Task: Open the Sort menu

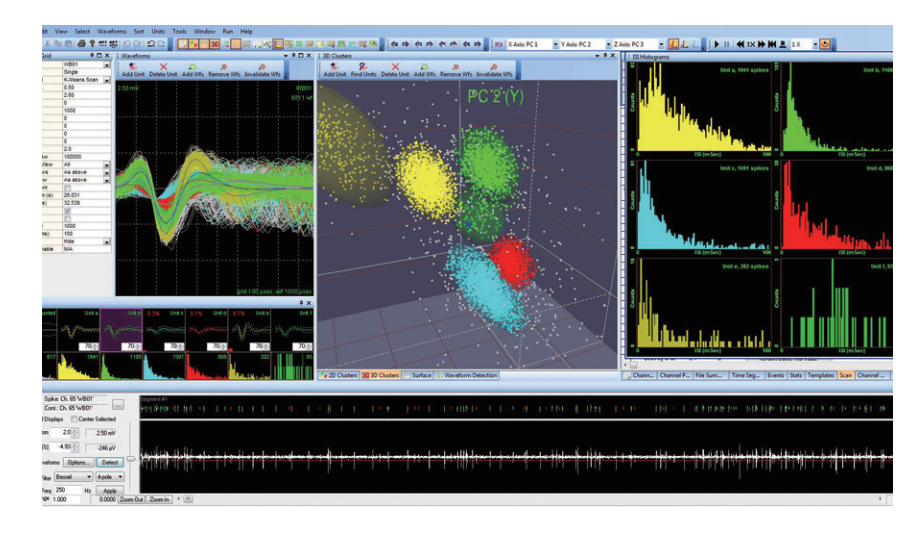Action: [x=139, y=31]
